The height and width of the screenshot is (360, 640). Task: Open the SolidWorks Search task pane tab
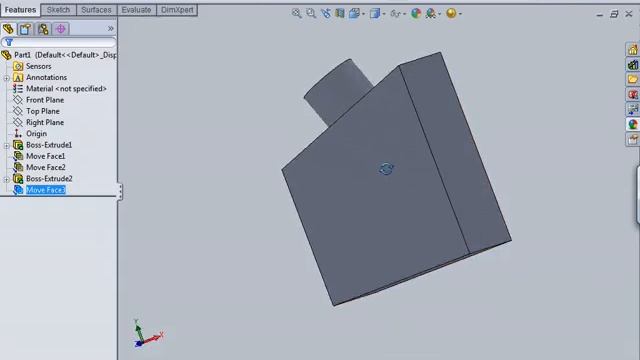[x=633, y=94]
